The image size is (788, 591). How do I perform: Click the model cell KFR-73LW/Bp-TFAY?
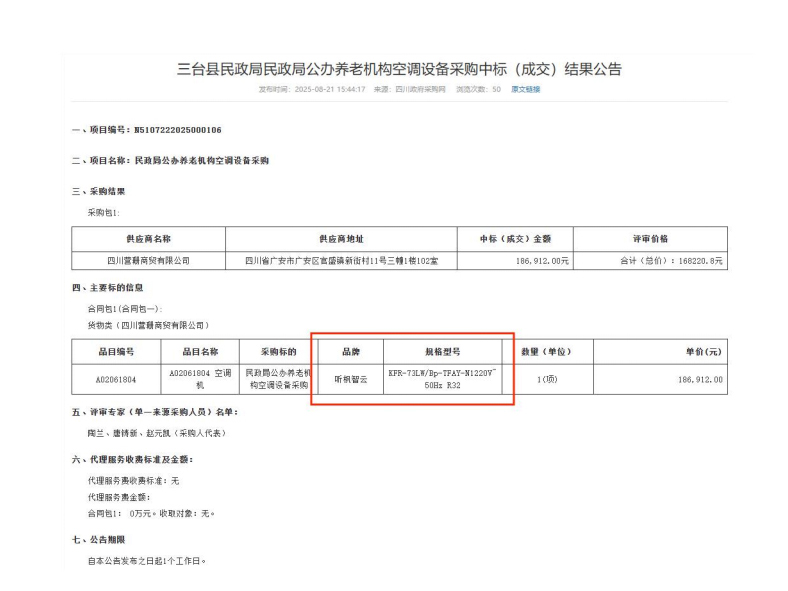443,379
